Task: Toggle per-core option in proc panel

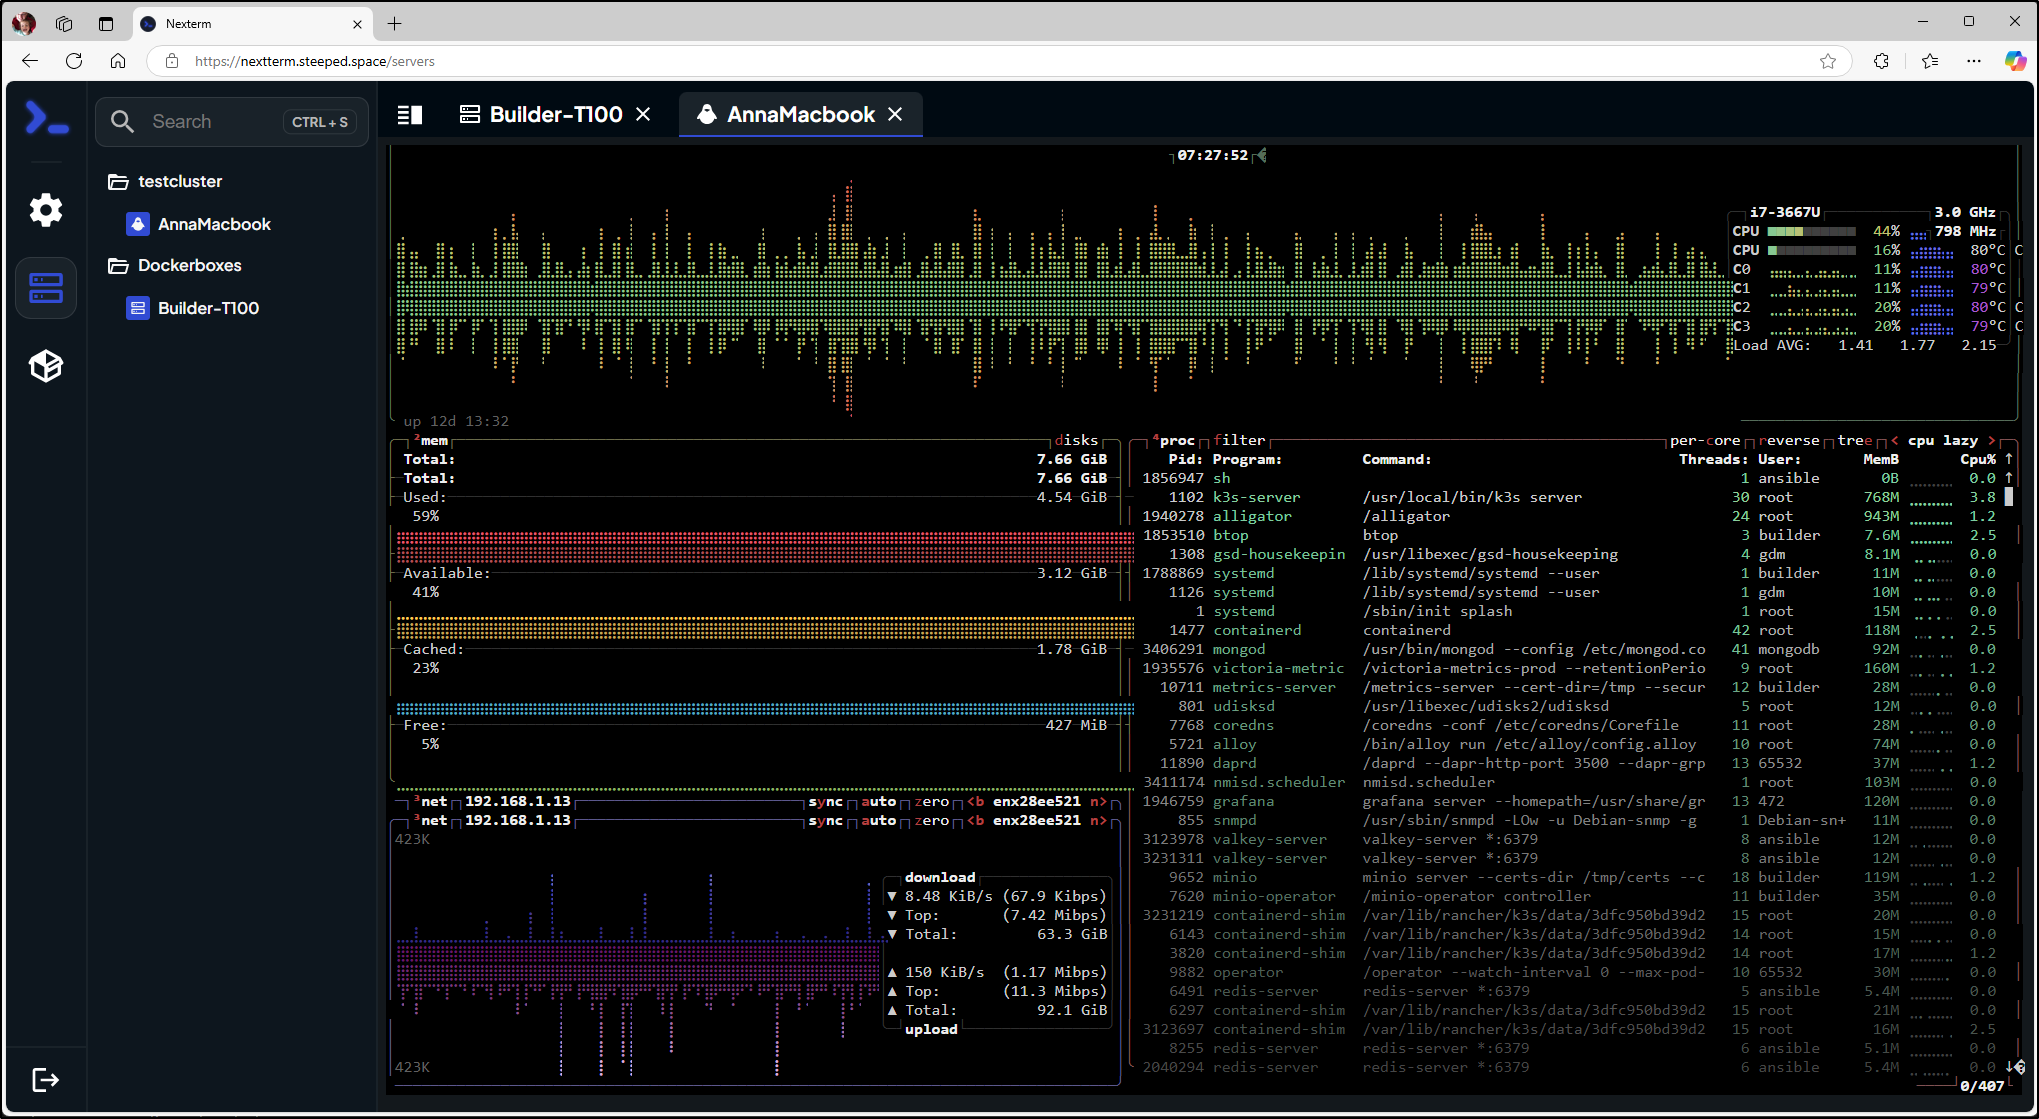Action: [x=1704, y=440]
